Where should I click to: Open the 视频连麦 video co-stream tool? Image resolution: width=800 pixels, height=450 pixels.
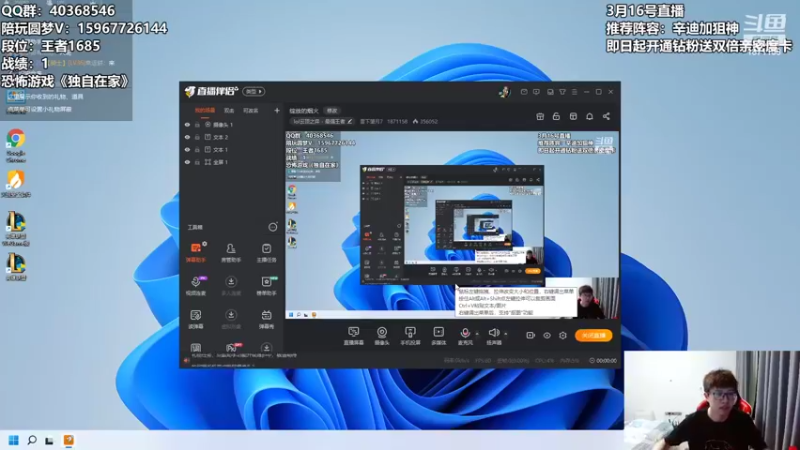coord(195,286)
